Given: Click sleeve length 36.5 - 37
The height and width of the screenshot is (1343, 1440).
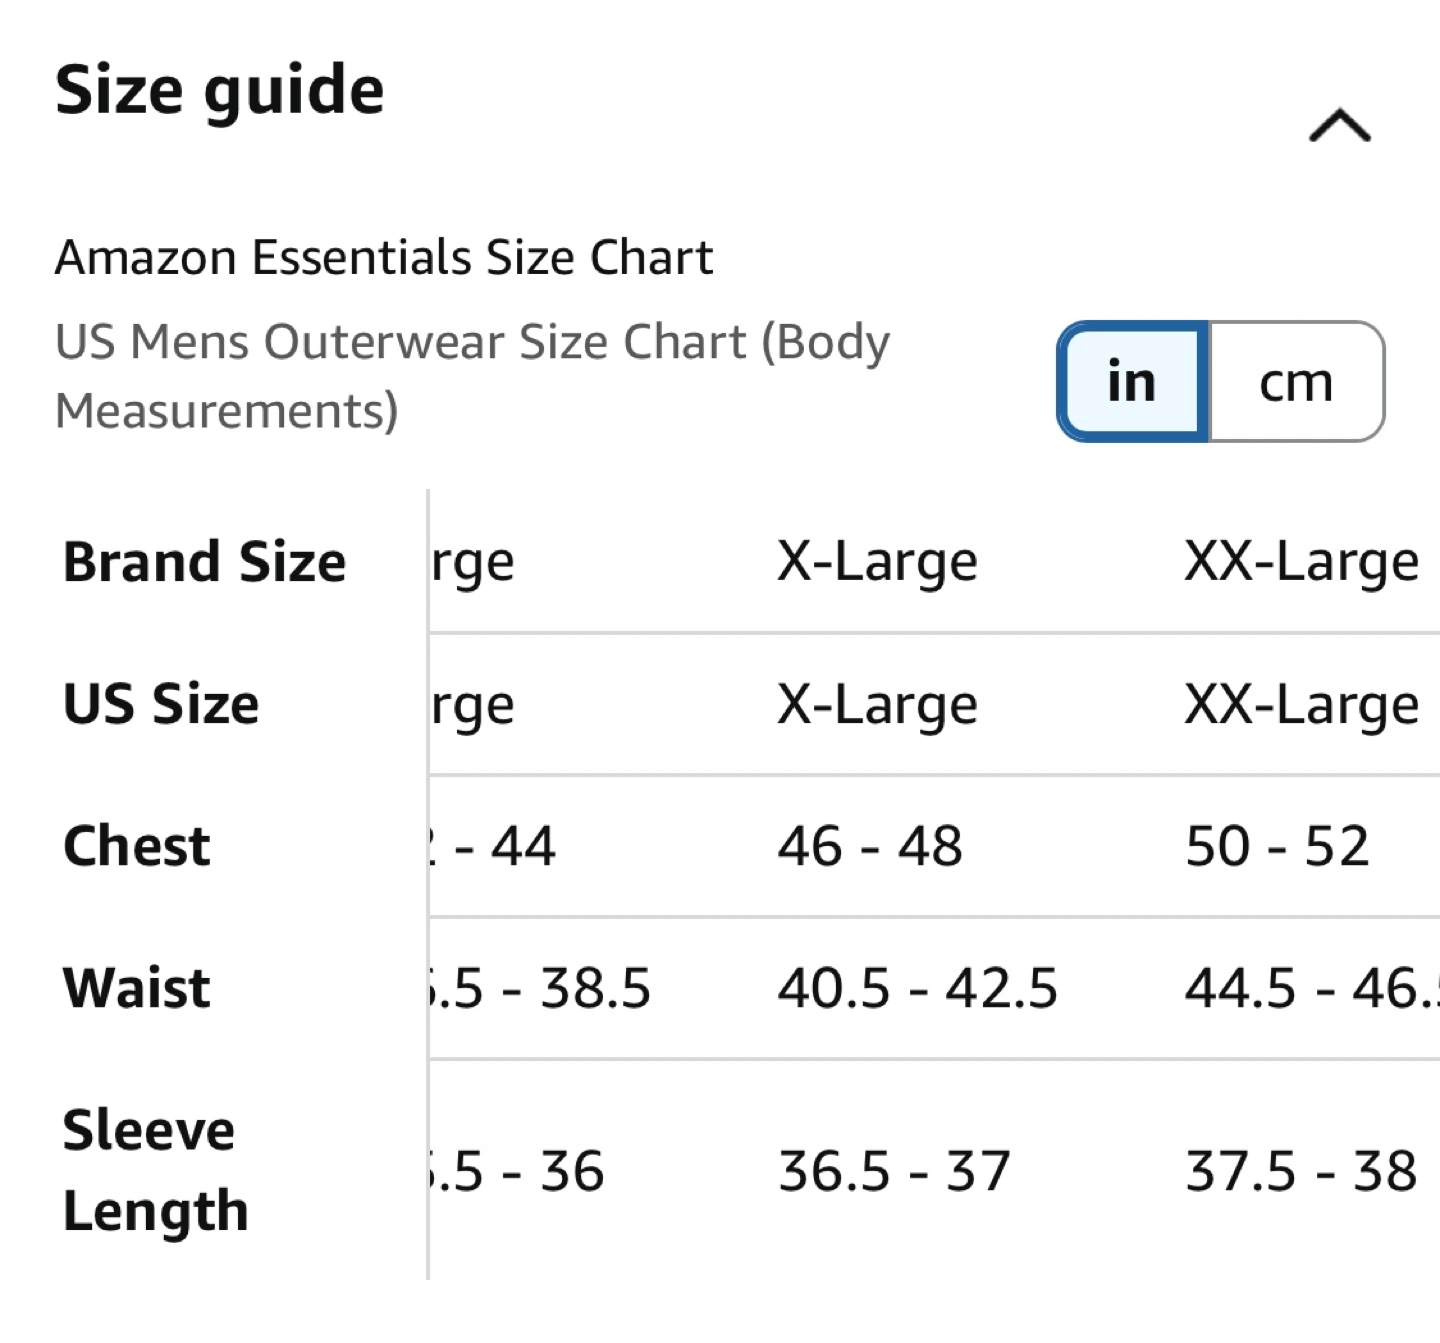Looking at the screenshot, I should pyautogui.click(x=894, y=1170).
